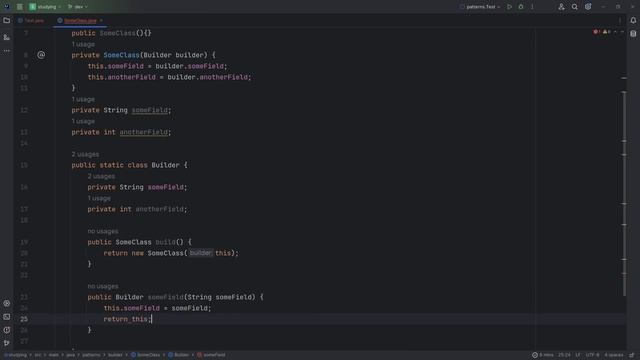Open the Problems tool window icon
The width and height of the screenshot is (640, 360).
(7, 330)
